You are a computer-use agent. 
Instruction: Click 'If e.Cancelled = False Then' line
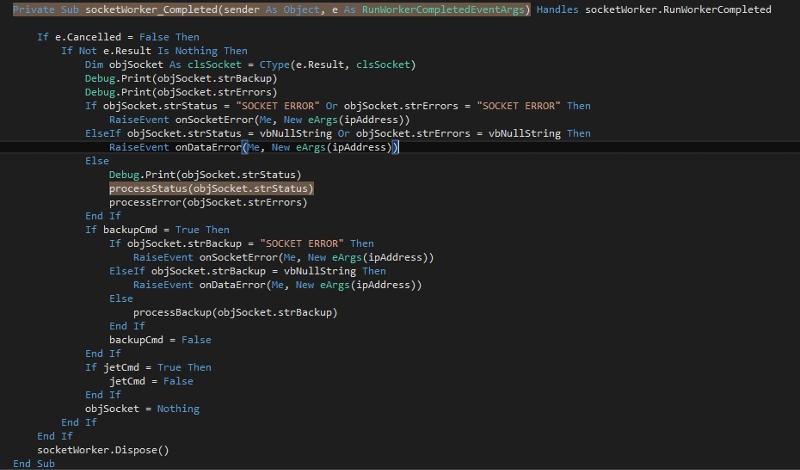(x=118, y=37)
